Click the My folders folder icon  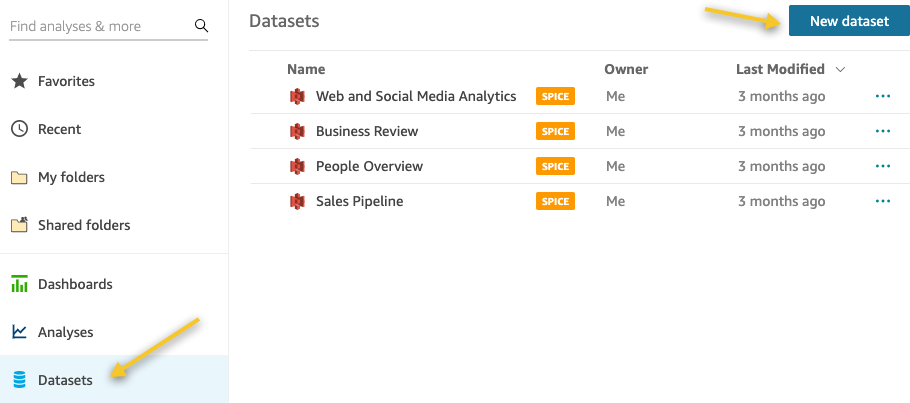point(19,177)
